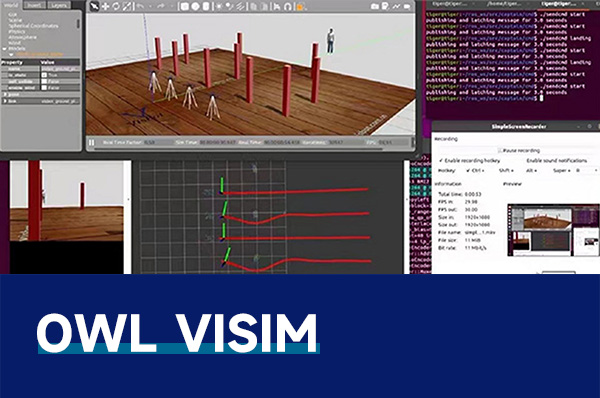Viewport: 600px width, 398px height.
Task: Switch to the Insert tab
Action: (35, 5)
